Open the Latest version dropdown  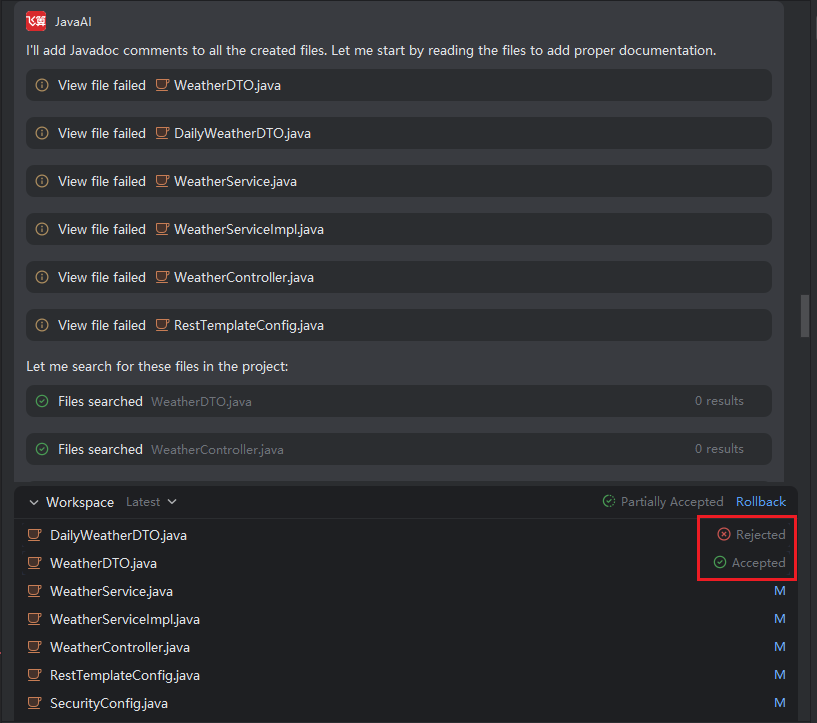tap(151, 502)
